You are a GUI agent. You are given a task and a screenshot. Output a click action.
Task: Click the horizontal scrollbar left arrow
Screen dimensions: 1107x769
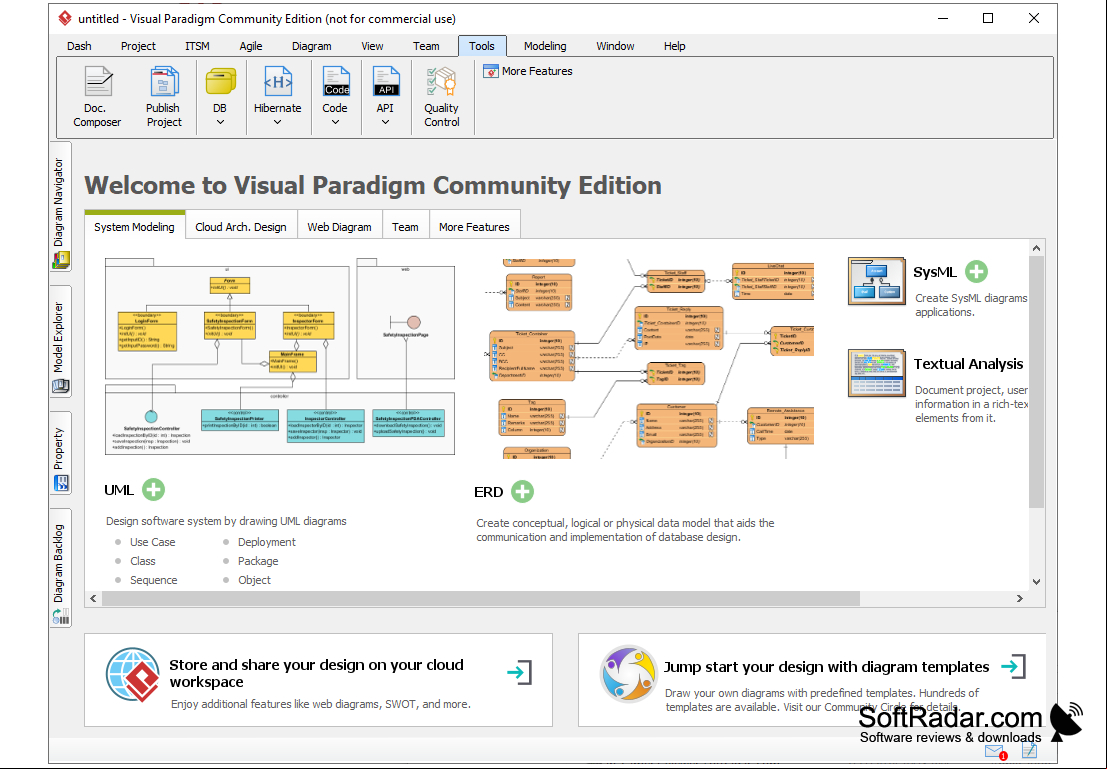click(93, 598)
